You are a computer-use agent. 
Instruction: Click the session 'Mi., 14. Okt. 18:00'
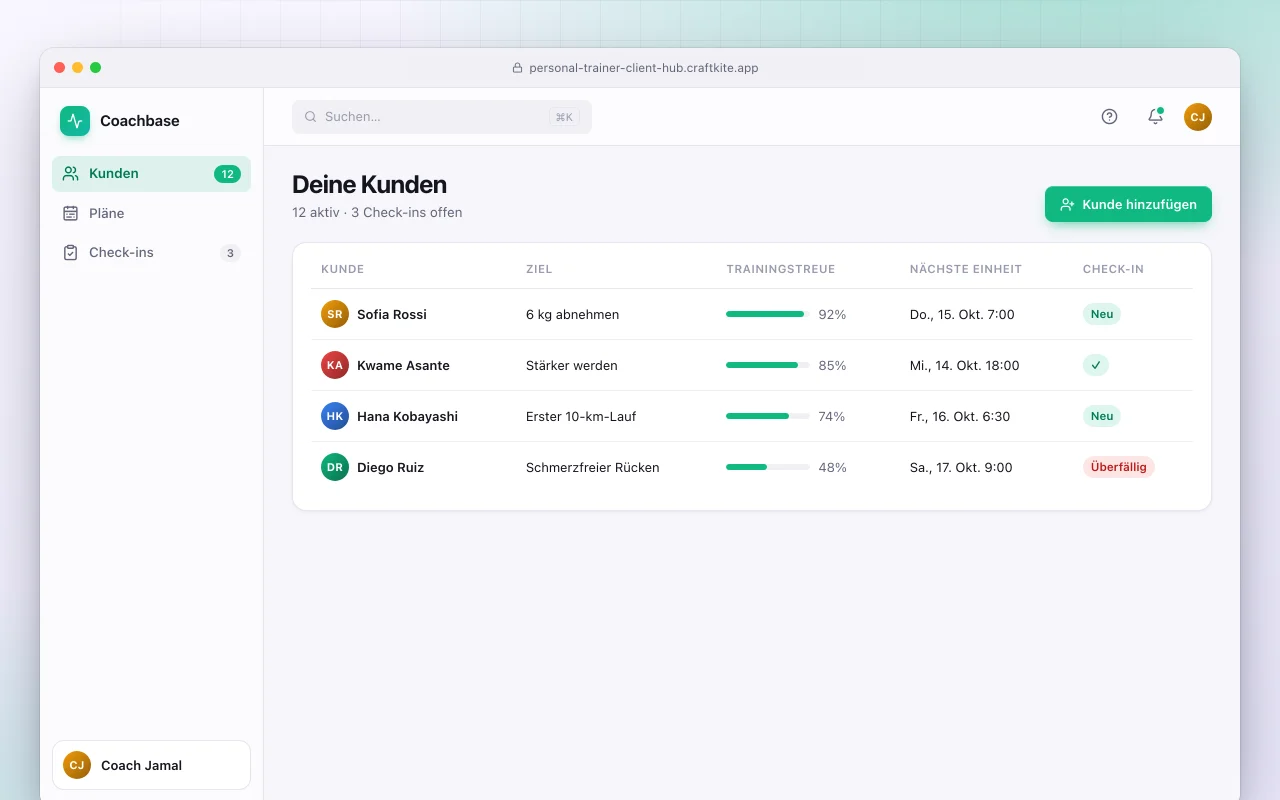click(x=965, y=365)
